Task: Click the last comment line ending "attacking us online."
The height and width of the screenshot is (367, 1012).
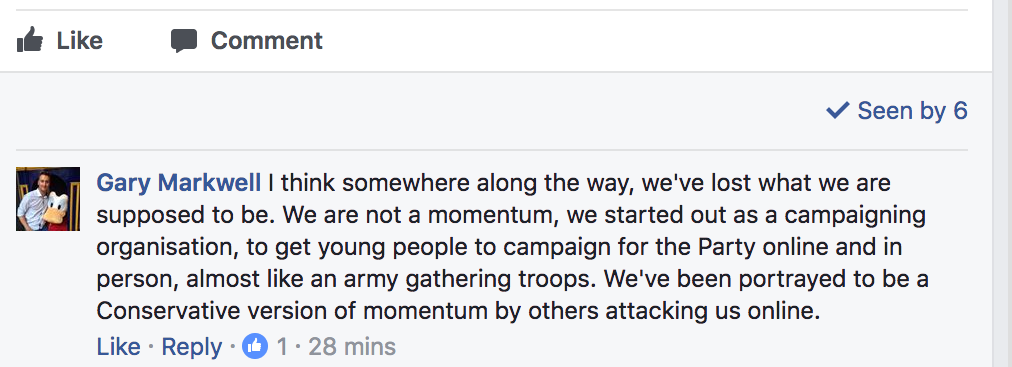Action: [x=458, y=312]
